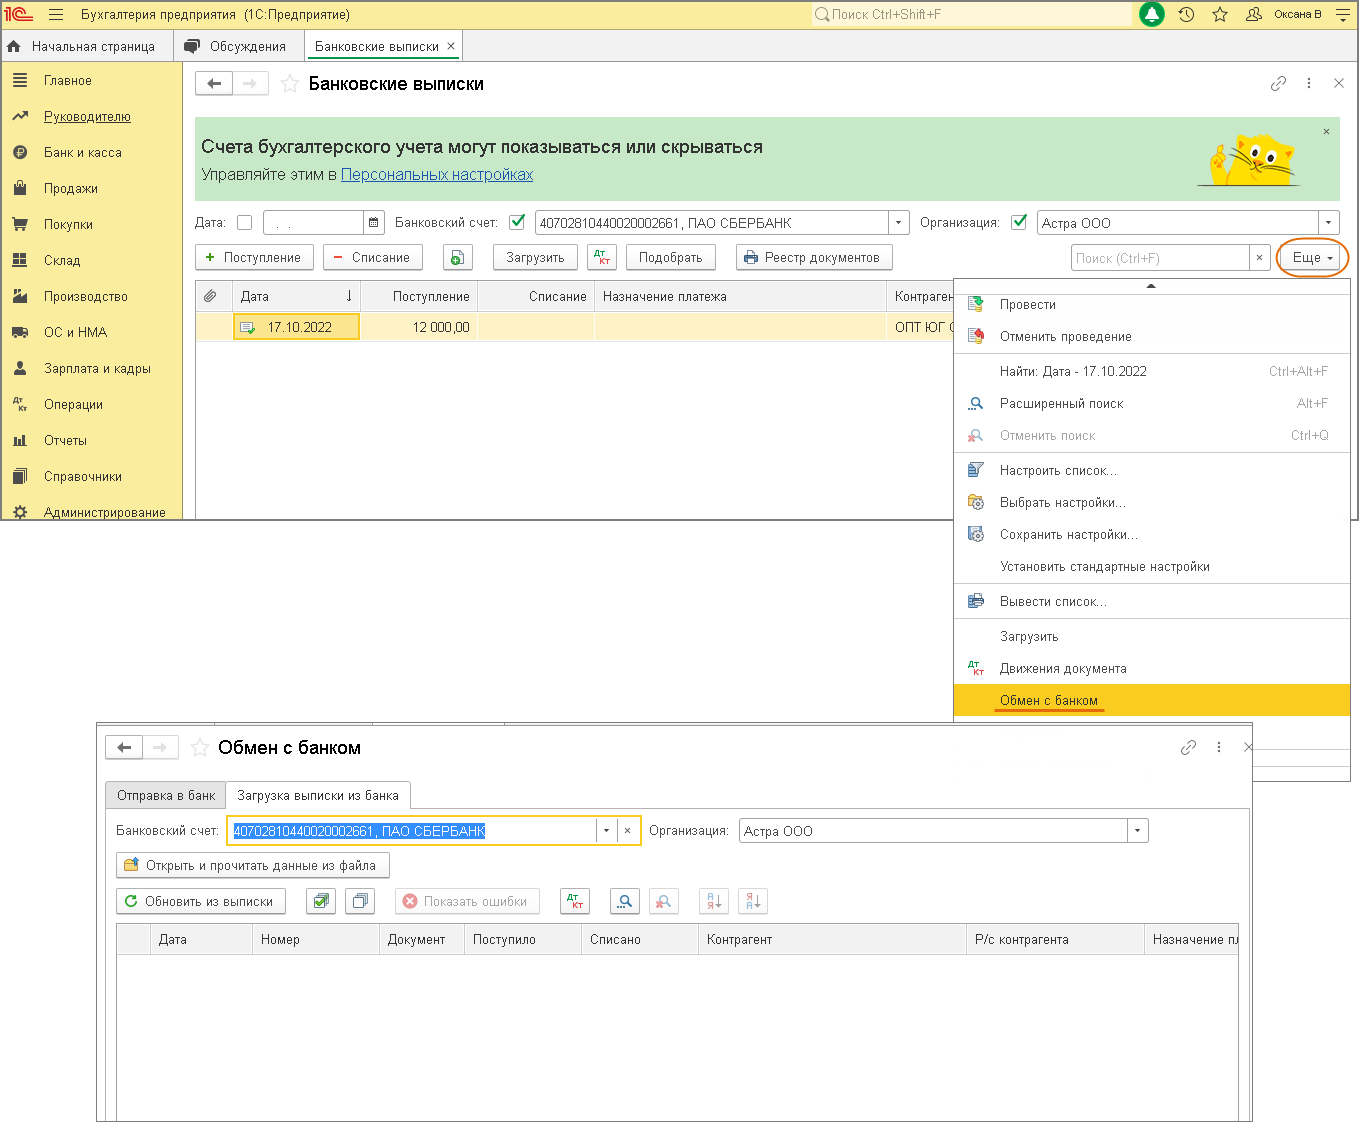Sort descending in the Обмен с банком table
Image resolution: width=1359 pixels, height=1125 pixels.
(753, 901)
